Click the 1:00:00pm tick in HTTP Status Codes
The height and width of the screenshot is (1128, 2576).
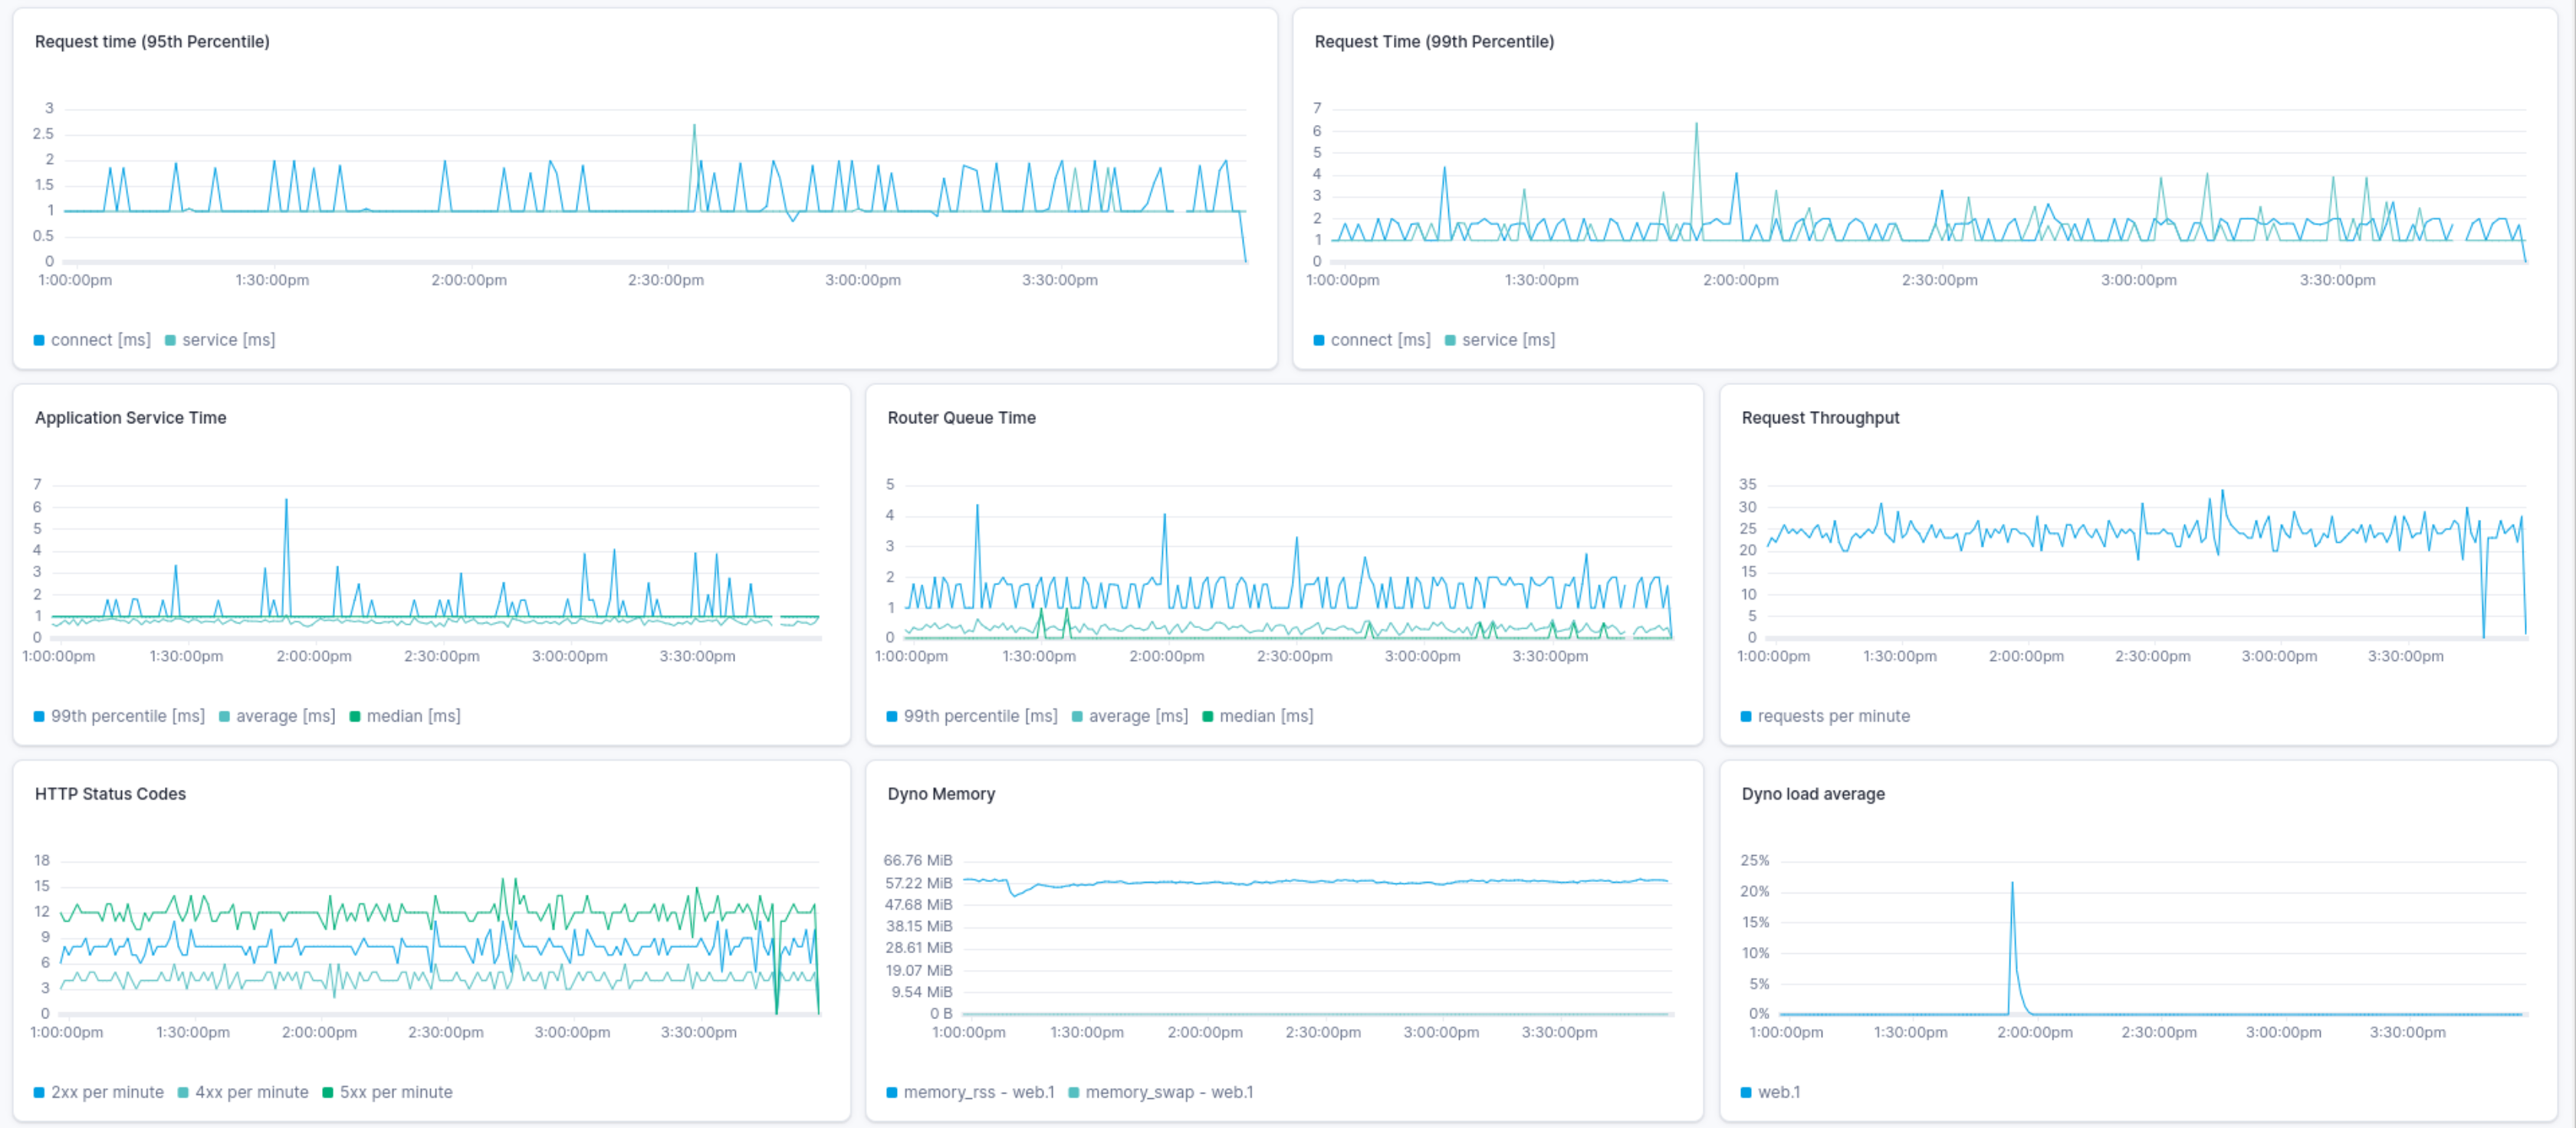66,1032
